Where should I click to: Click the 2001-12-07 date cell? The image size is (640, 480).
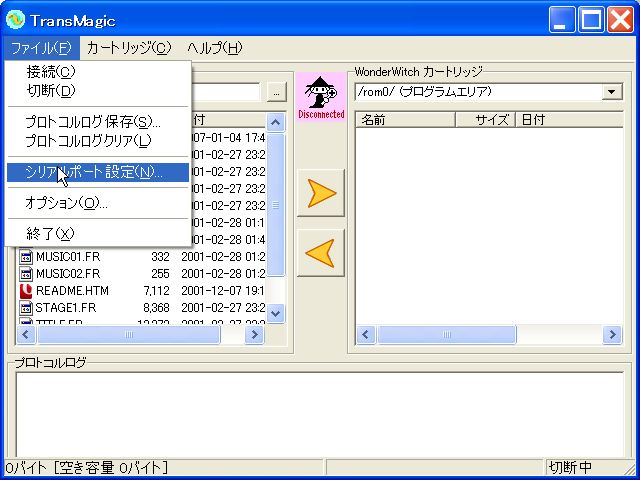click(x=223, y=291)
